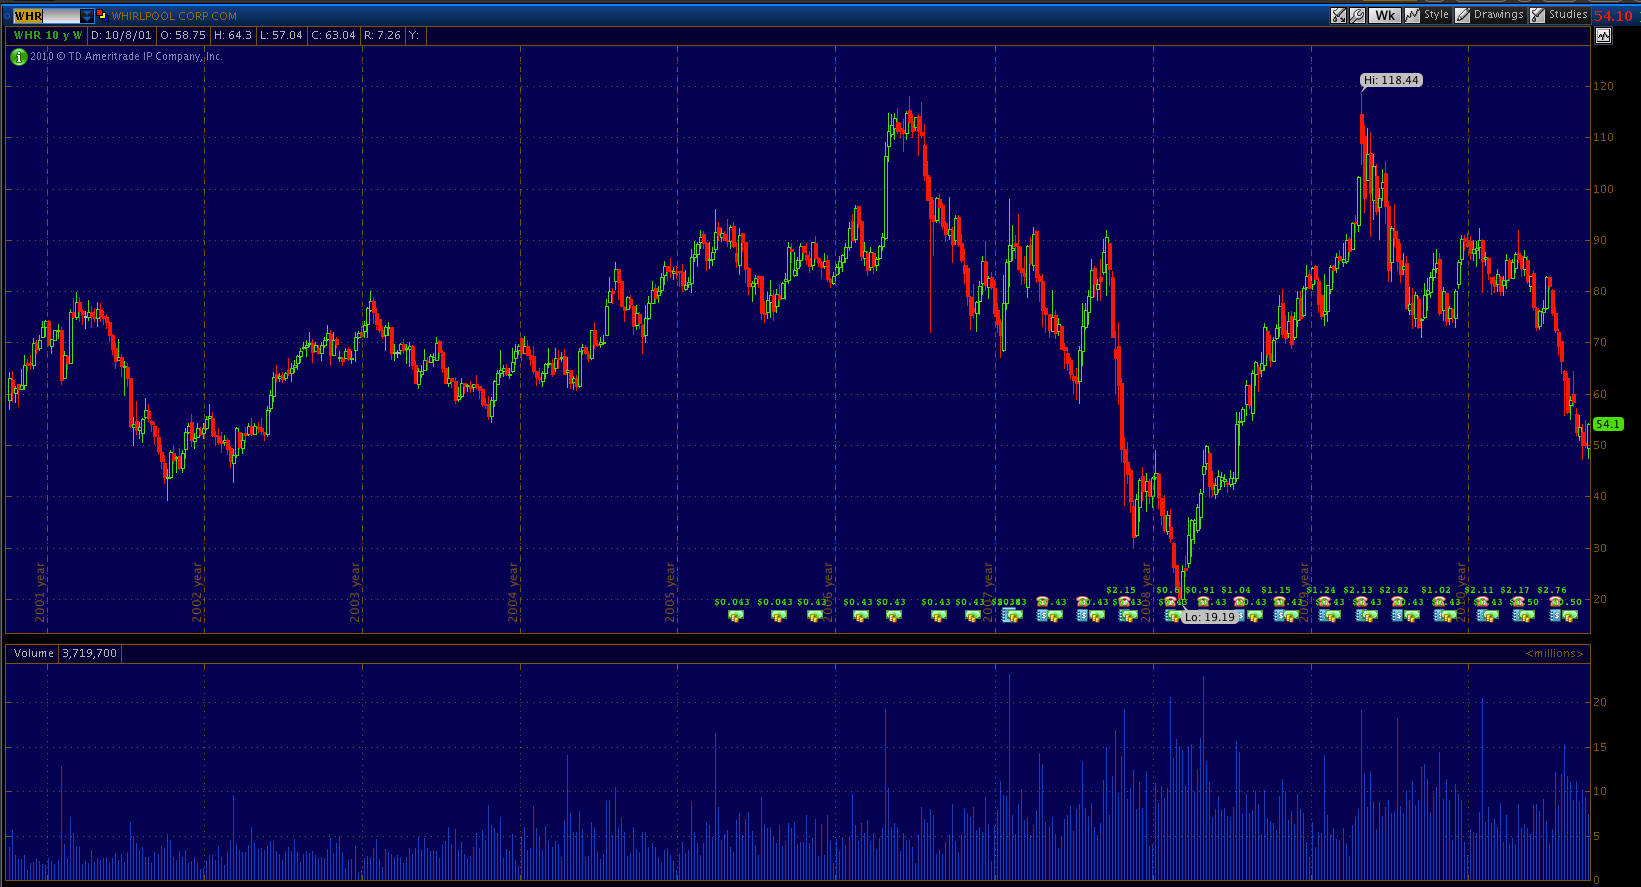Click the symbol link color squares icon

point(101,15)
